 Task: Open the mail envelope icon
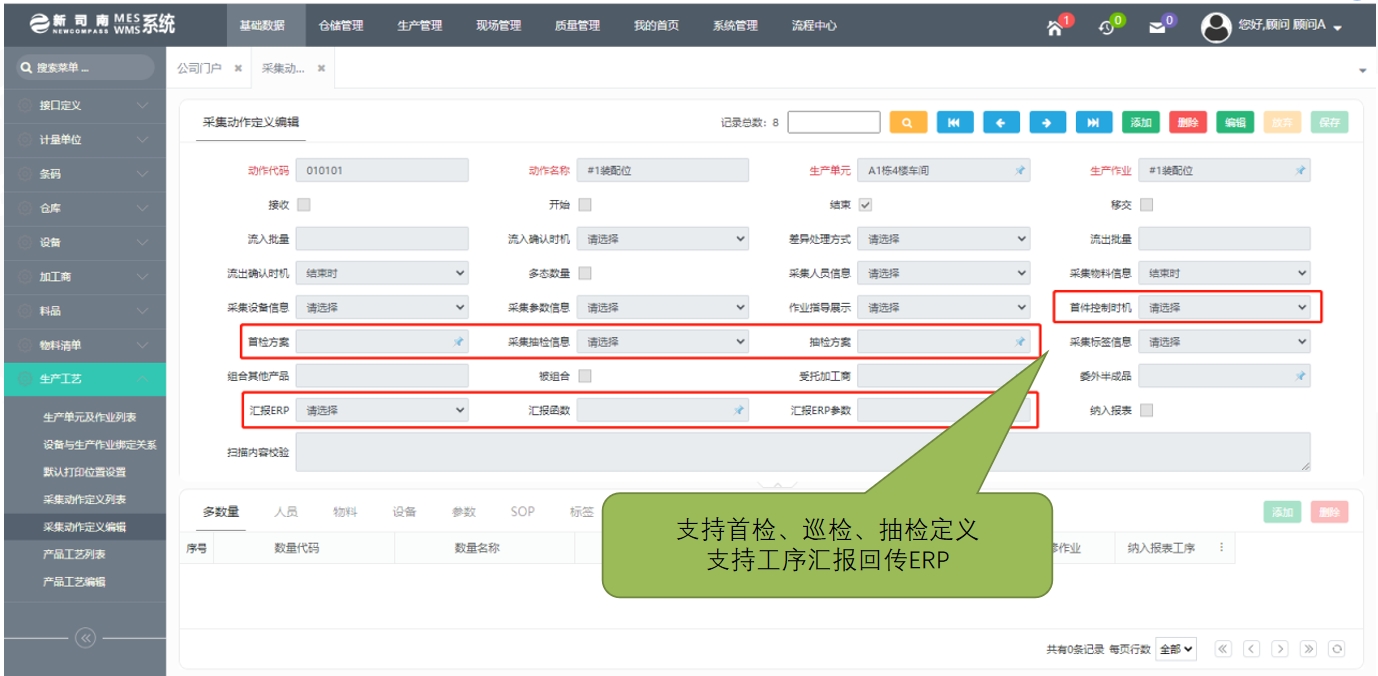coord(1157,27)
